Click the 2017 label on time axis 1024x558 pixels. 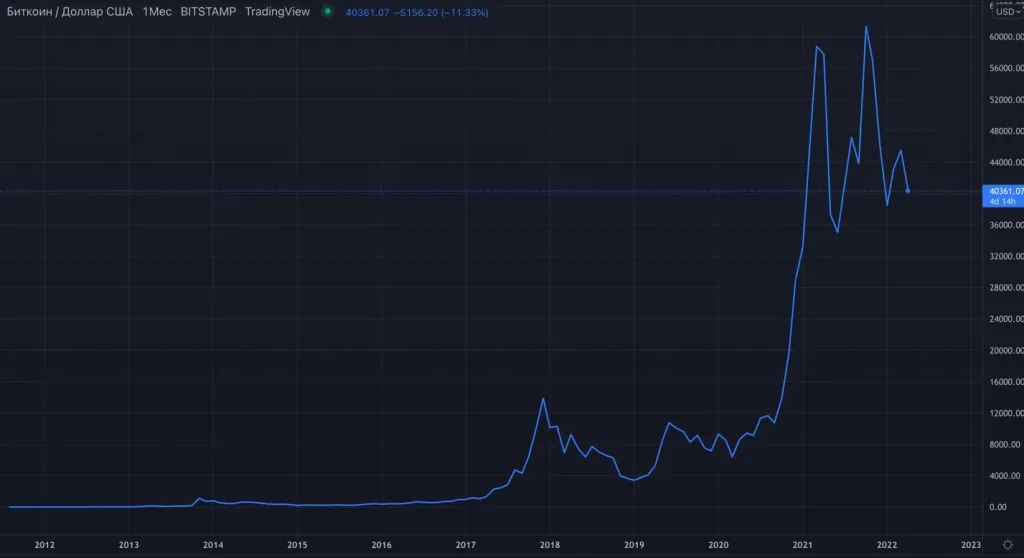click(x=466, y=545)
